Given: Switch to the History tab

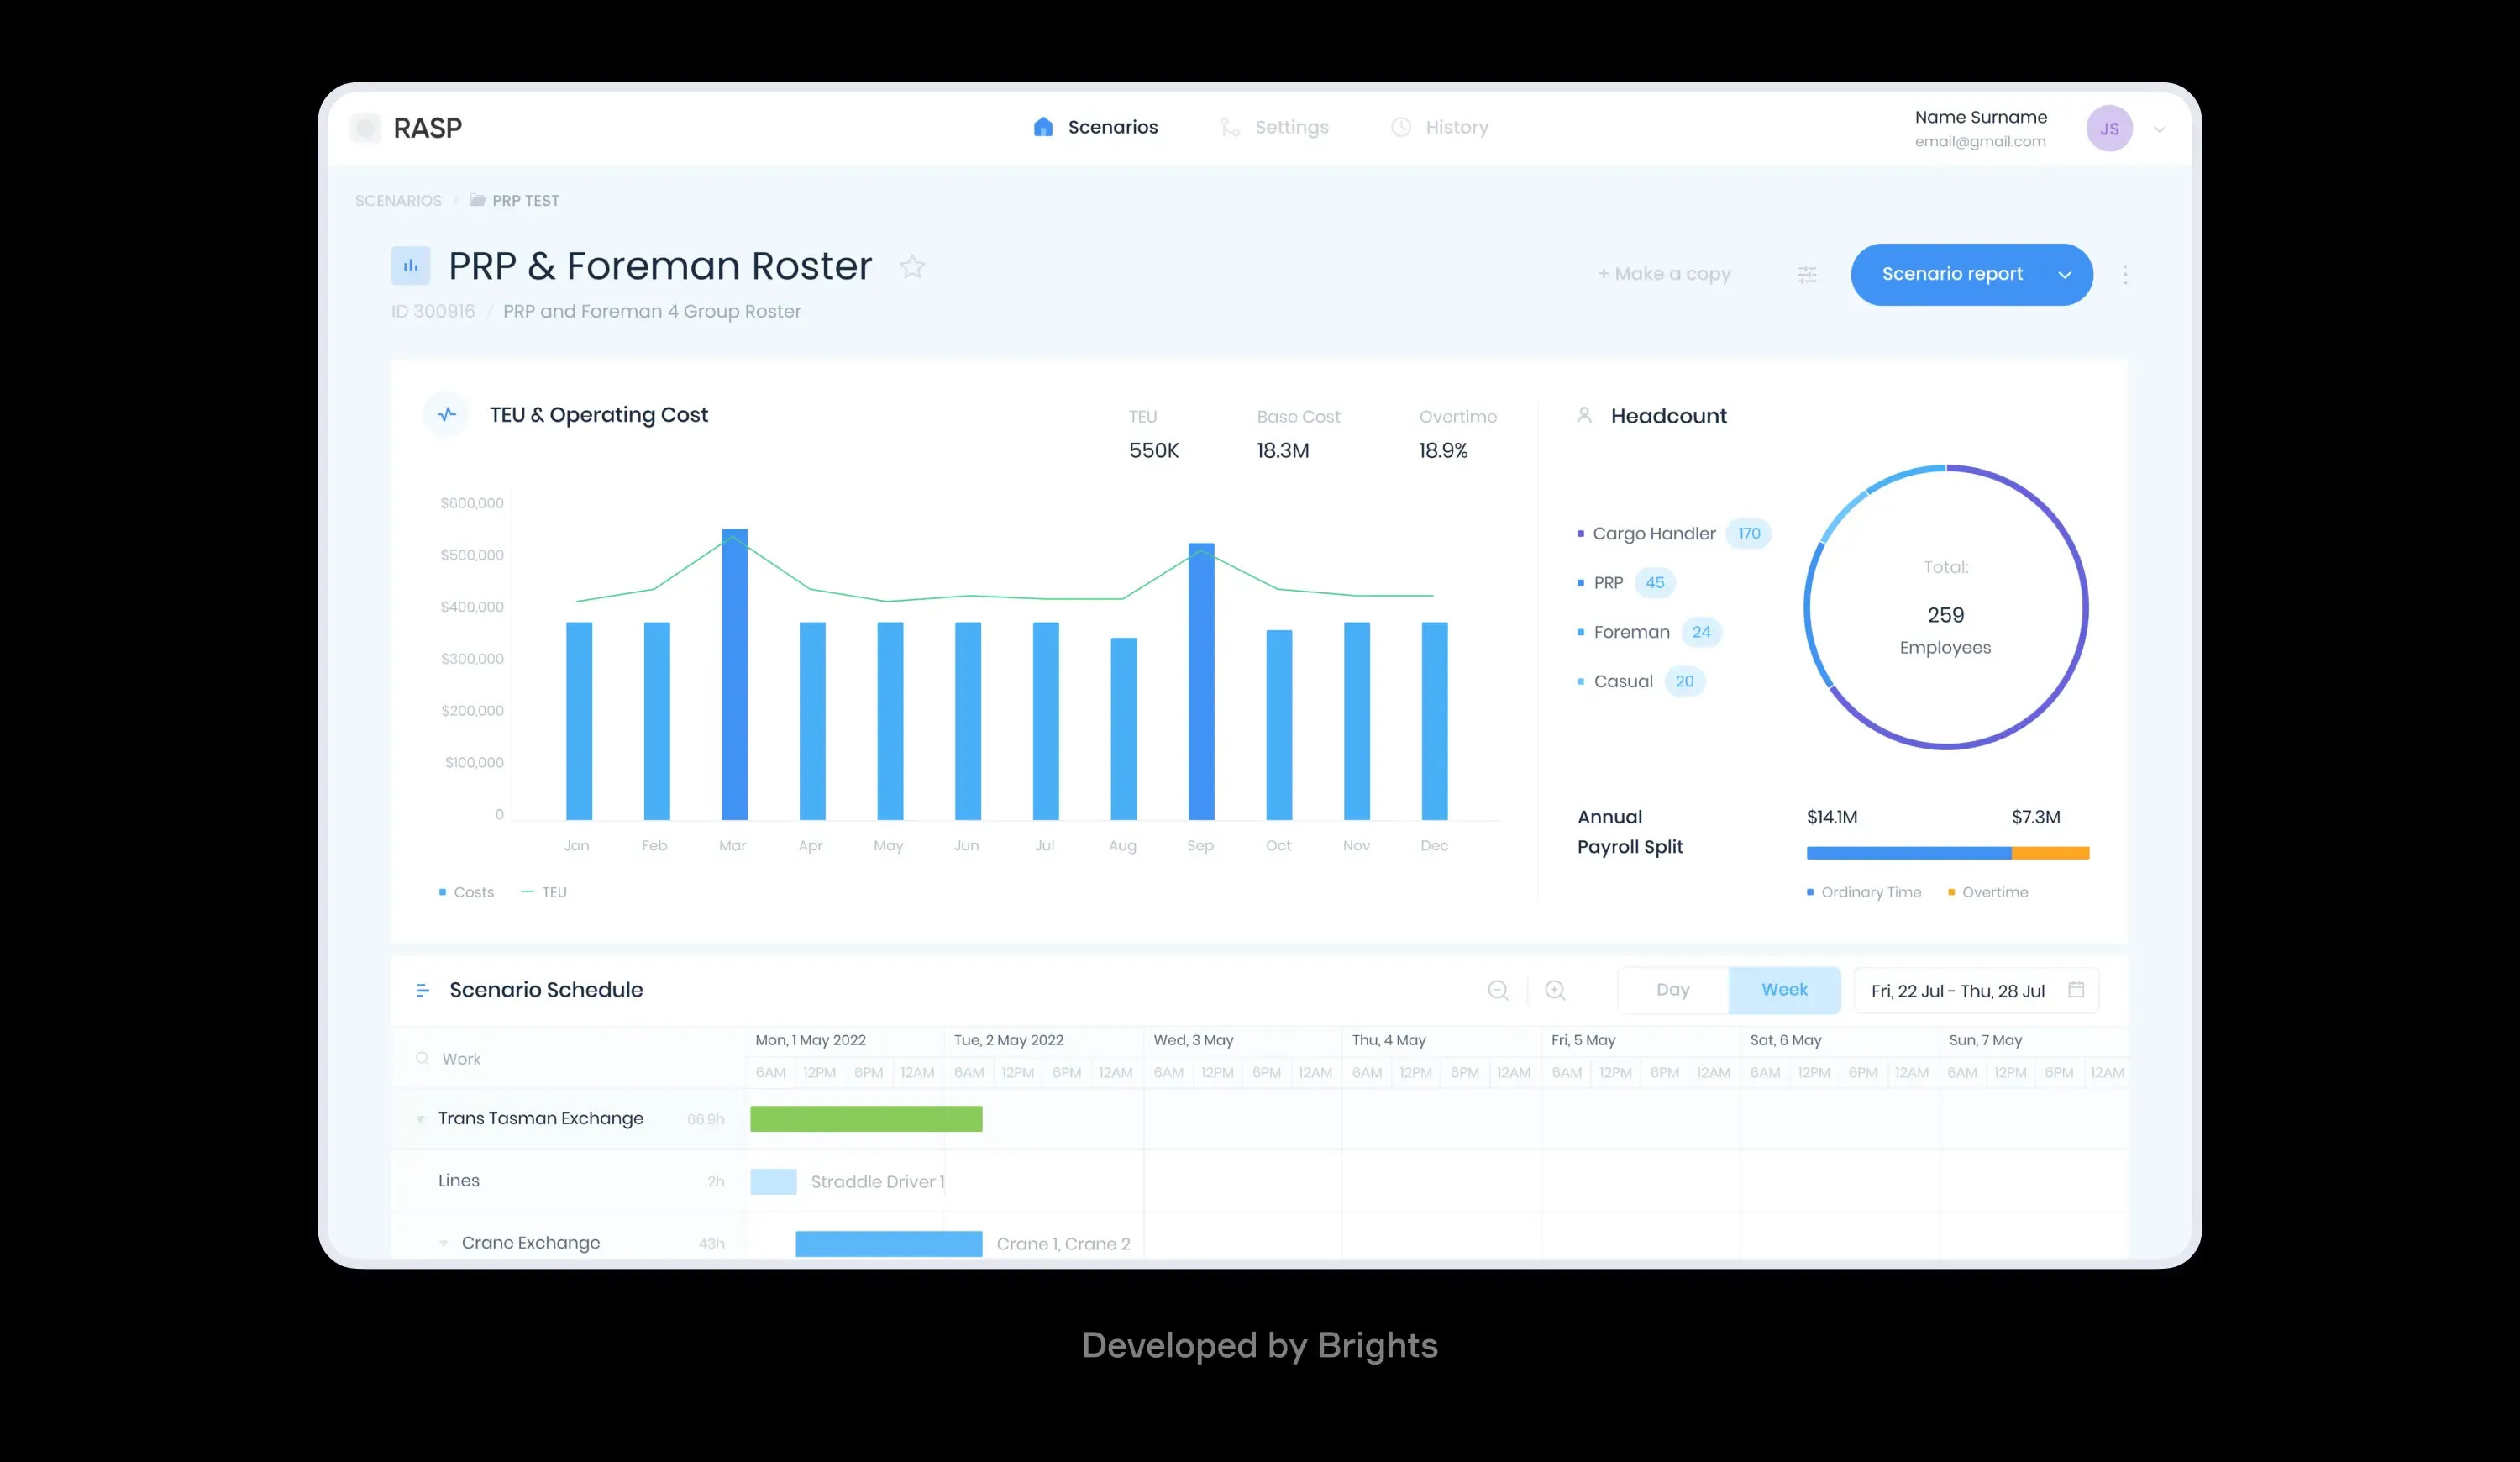Looking at the screenshot, I should pos(1440,127).
